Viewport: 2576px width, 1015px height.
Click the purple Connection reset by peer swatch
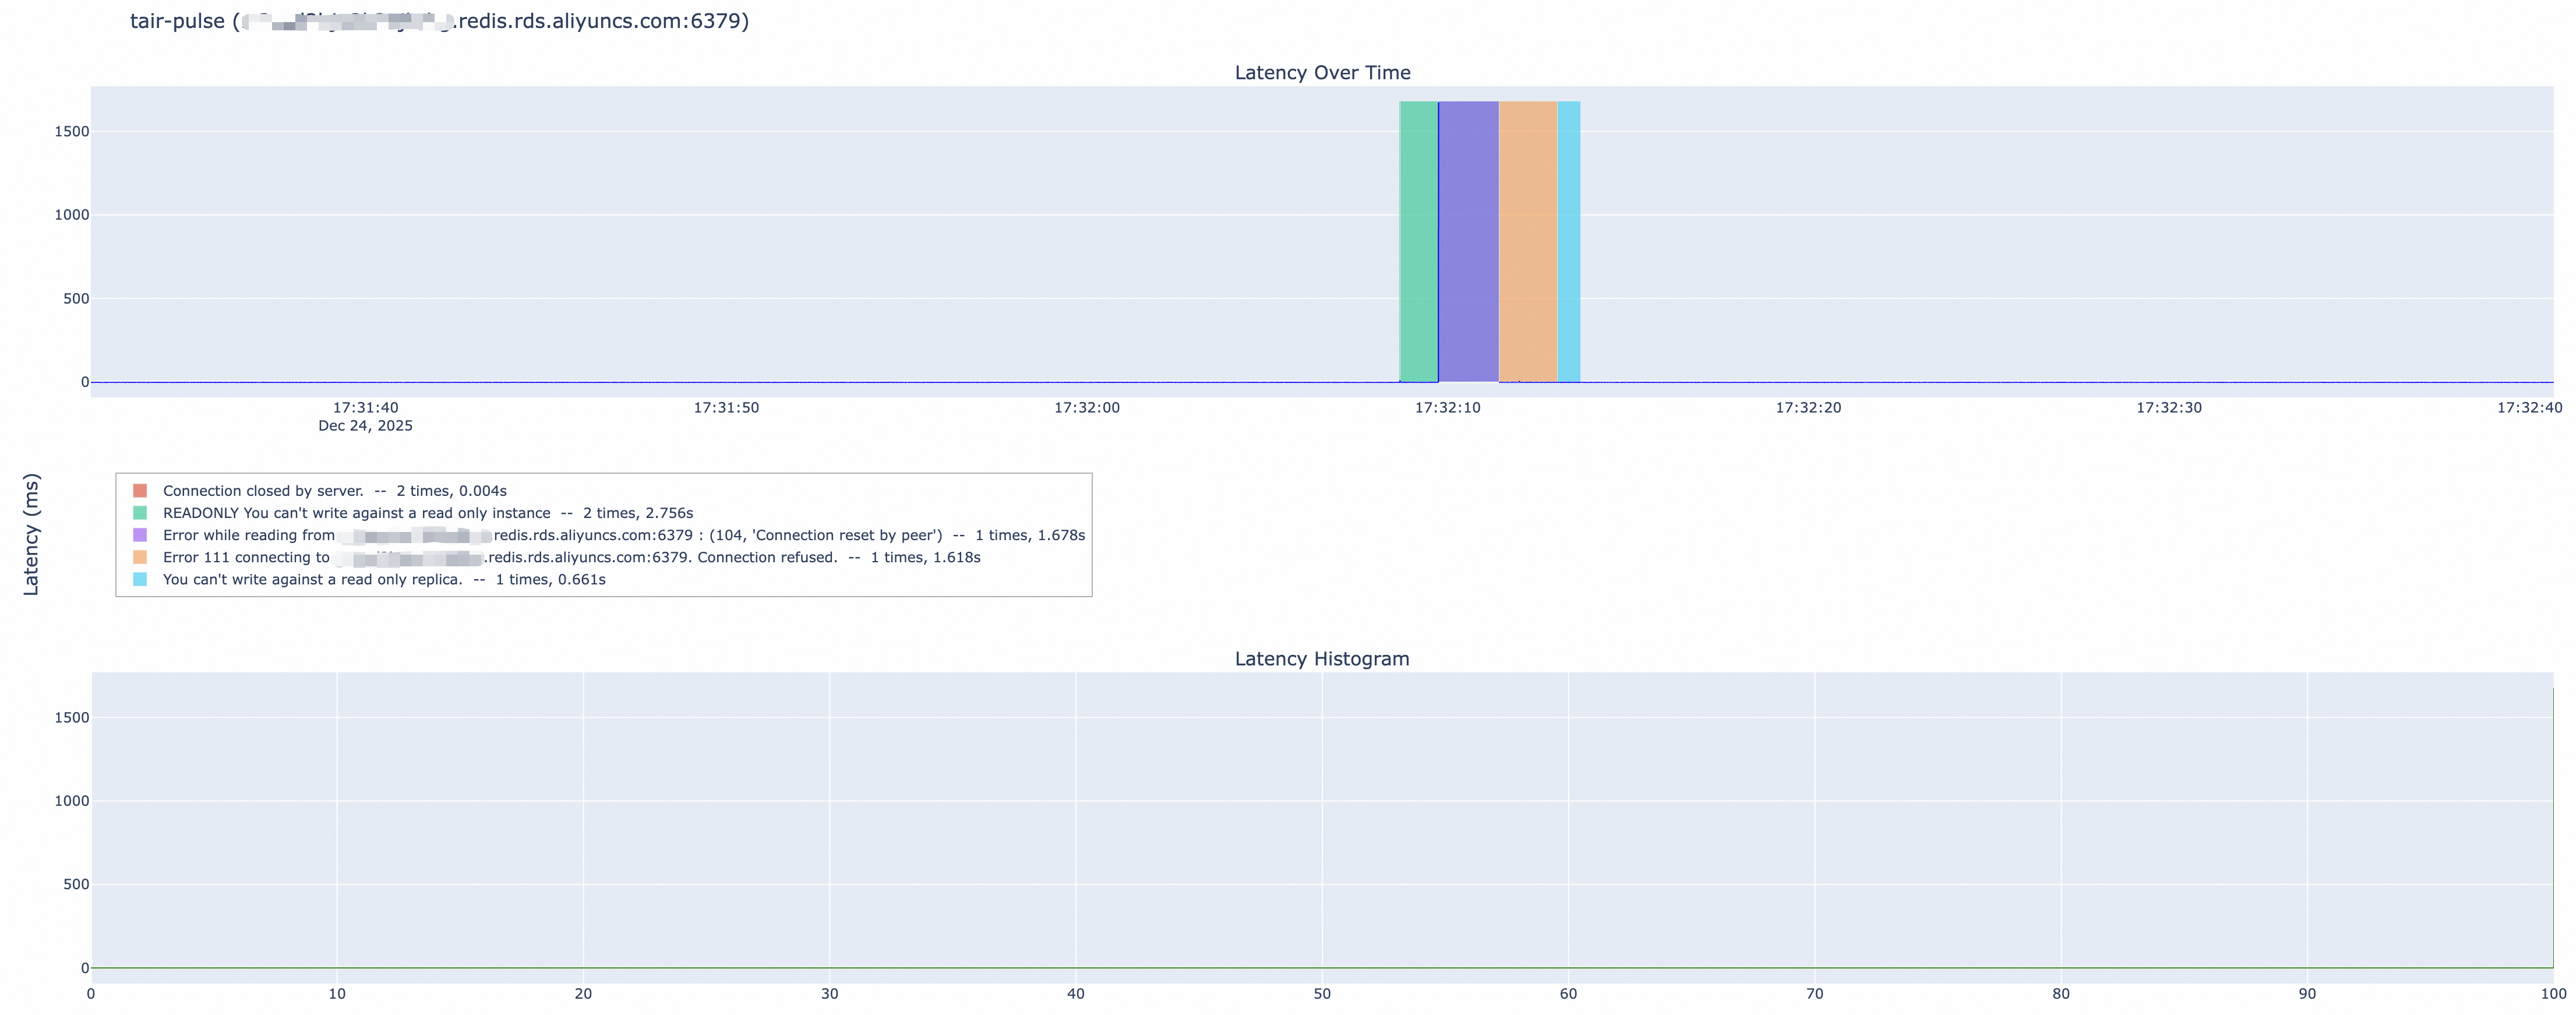coord(140,535)
